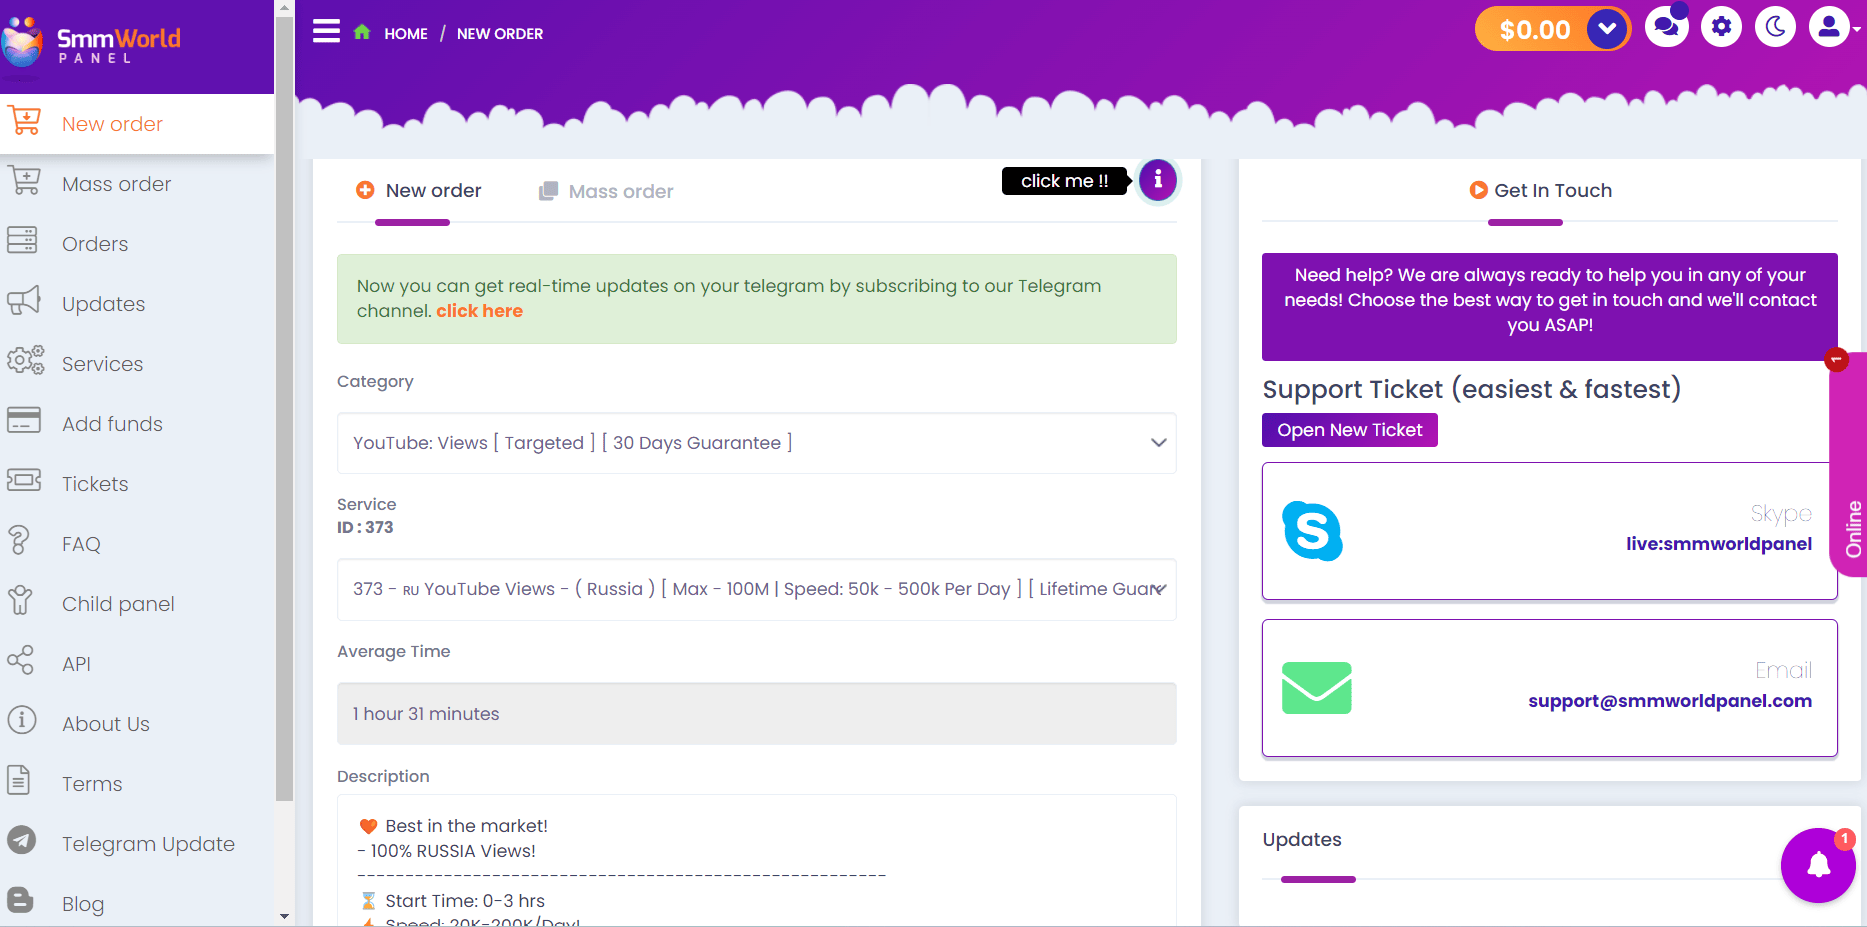1867x927 pixels.
Task: Open the user profile menu
Action: click(1830, 27)
